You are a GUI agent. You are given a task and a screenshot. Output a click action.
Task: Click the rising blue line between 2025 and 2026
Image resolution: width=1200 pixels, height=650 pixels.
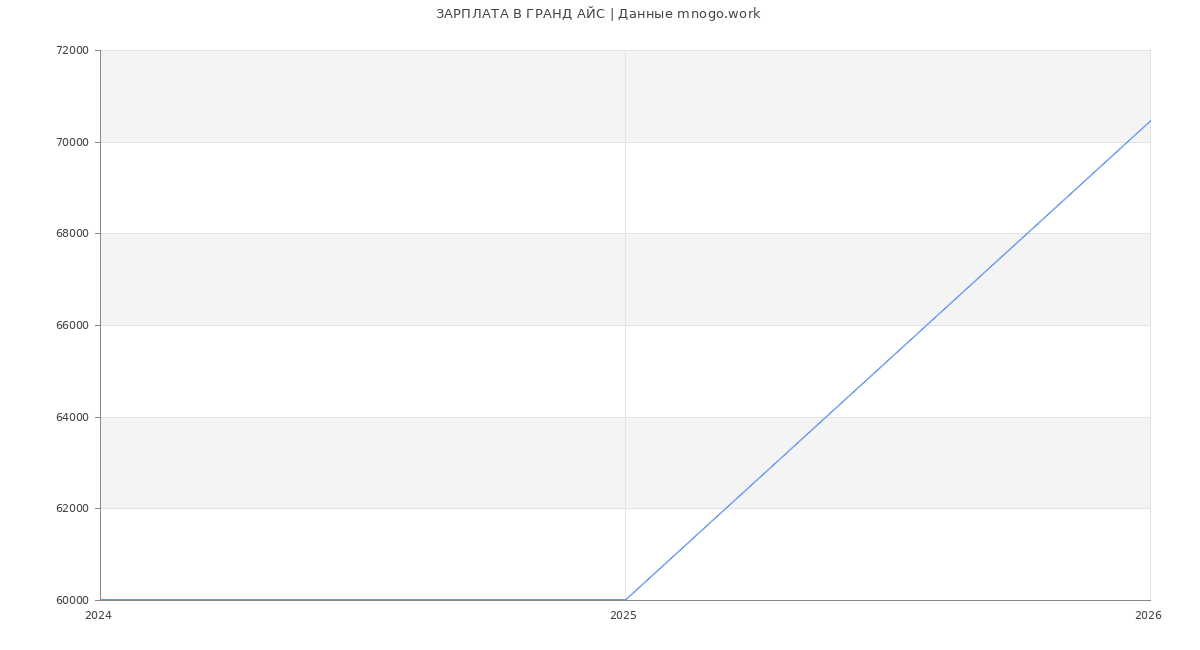pyautogui.click(x=888, y=360)
